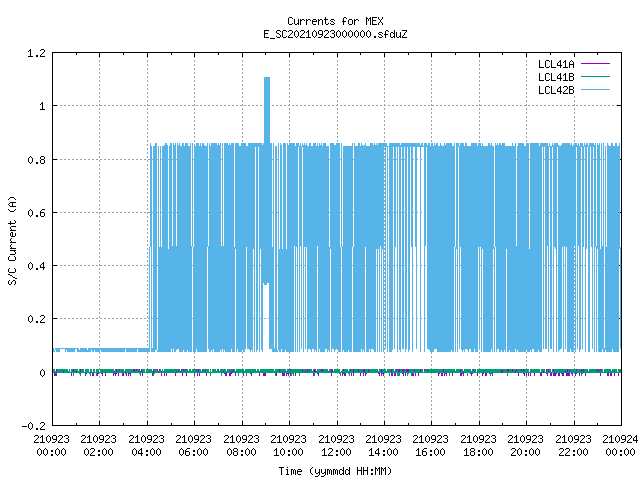
Task: Click the purple LCL41A legend line sample
Action: [x=595, y=64]
